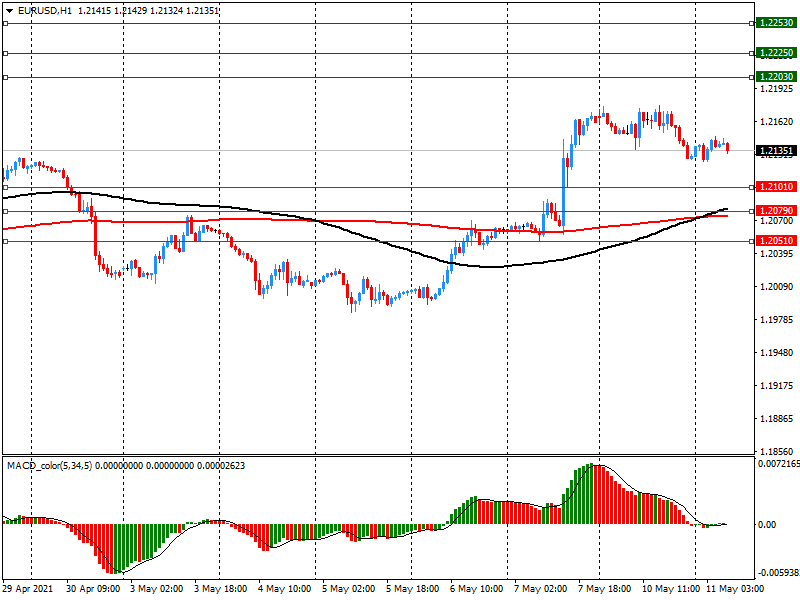Click the EURUSD,H1 chart title text

tap(45, 10)
